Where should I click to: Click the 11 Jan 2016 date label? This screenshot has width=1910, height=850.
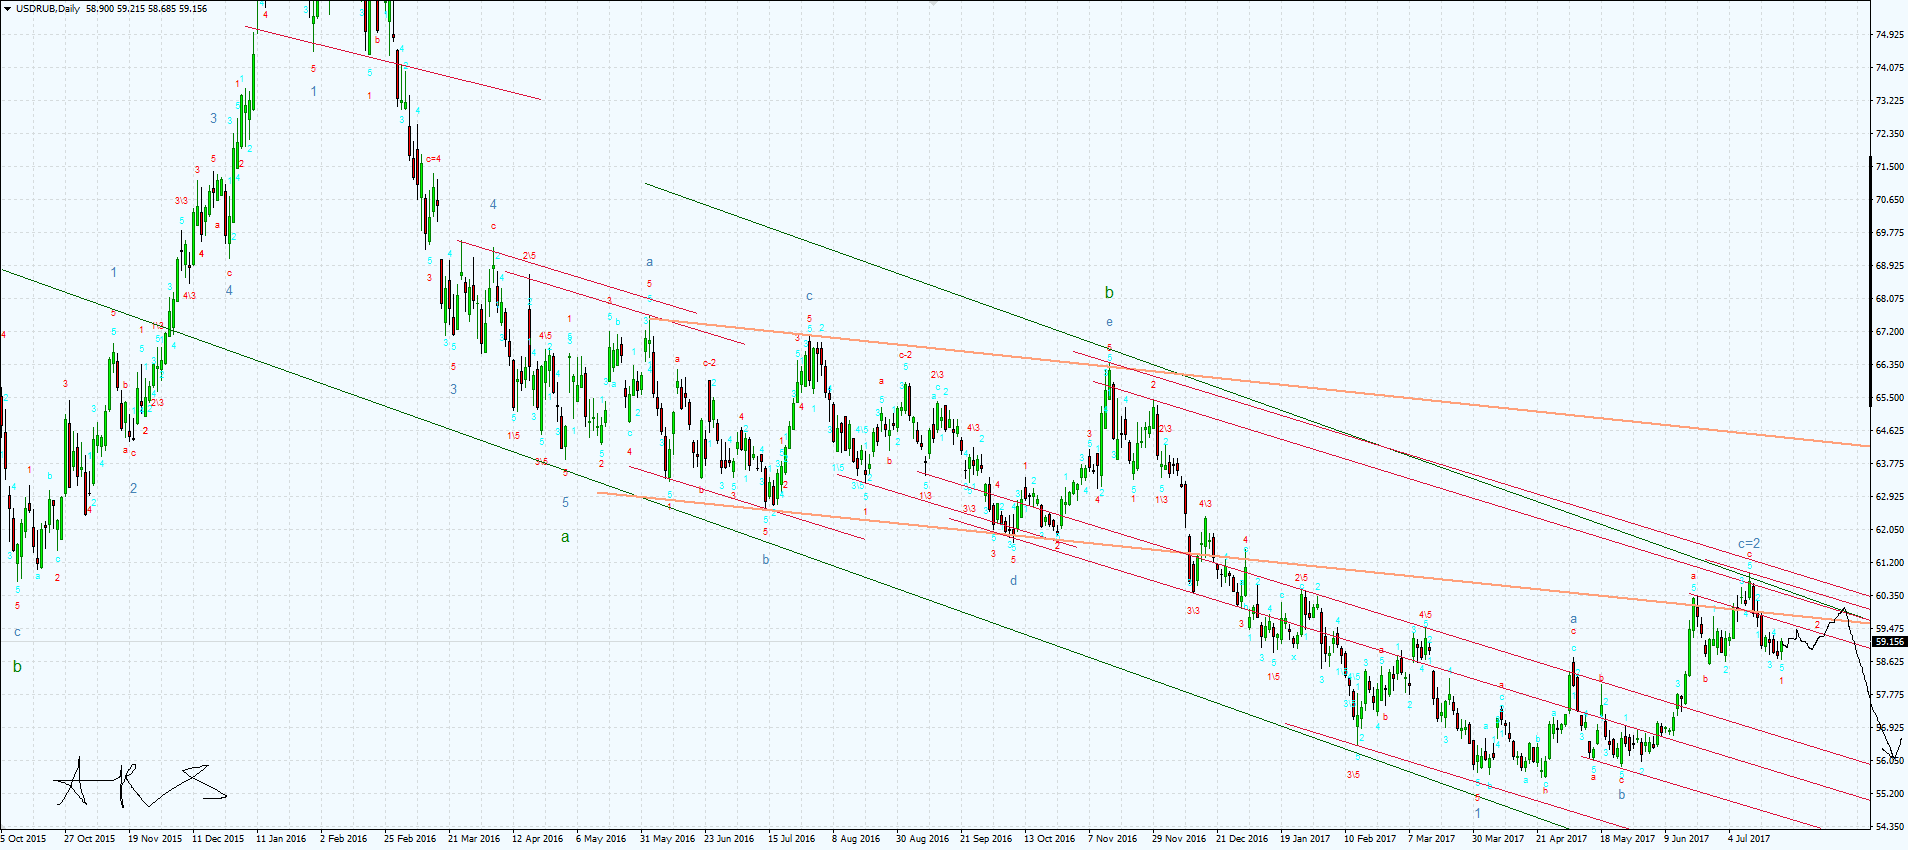(x=281, y=839)
